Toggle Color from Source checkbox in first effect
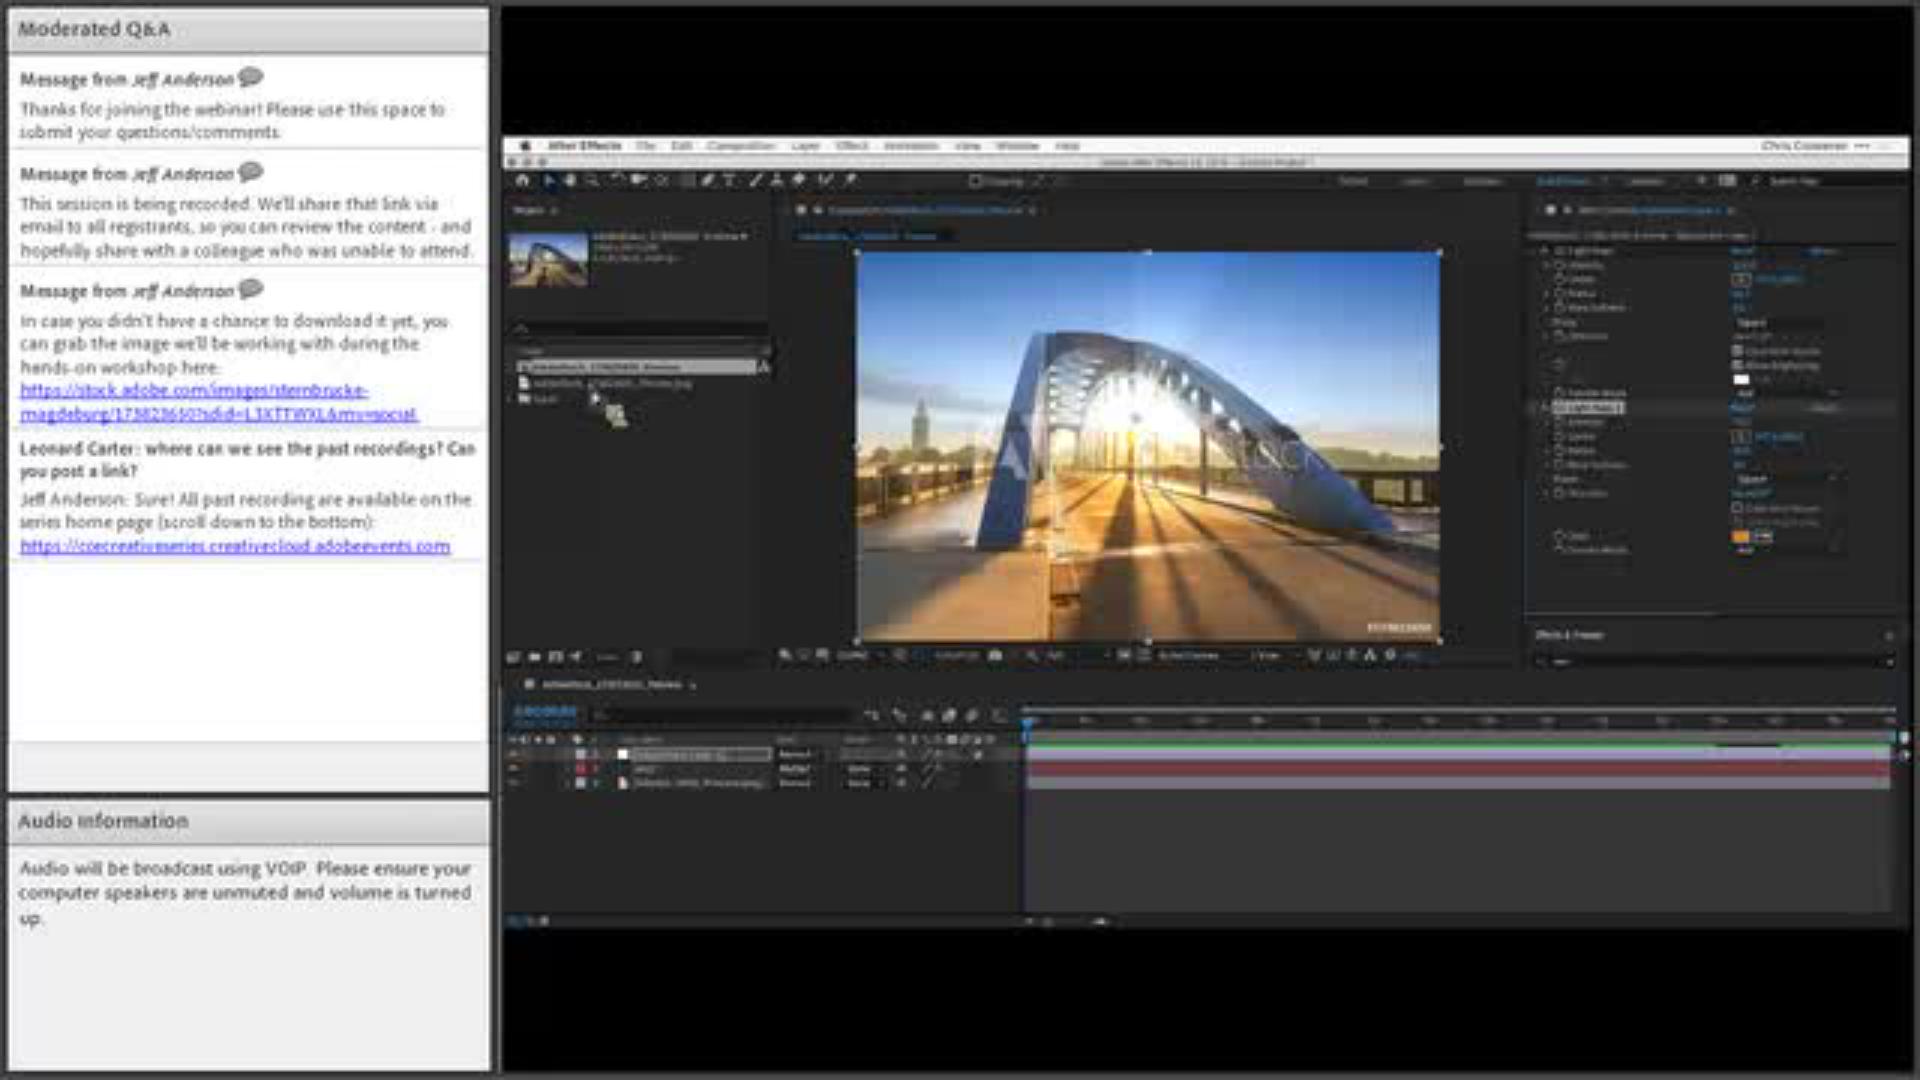Image resolution: width=1920 pixels, height=1080 pixels. click(1738, 351)
